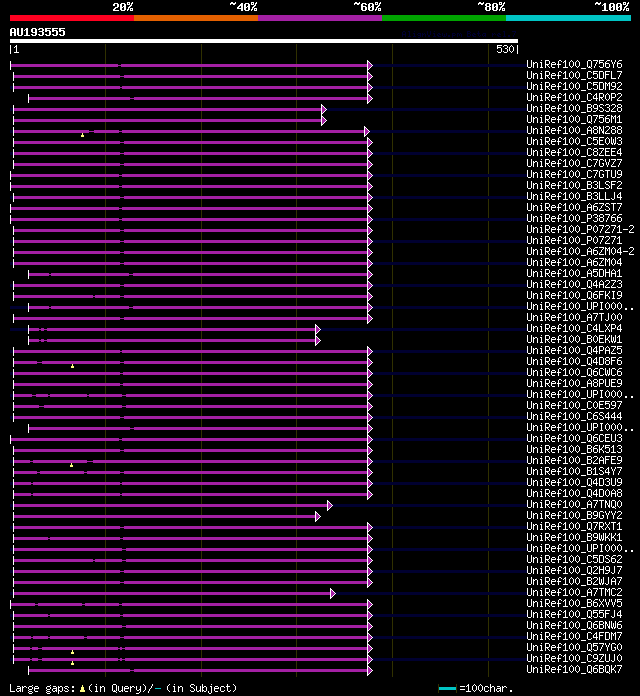Select the UniRef100_C6S444 label
The width and height of the screenshot is (640, 696).
(574, 416)
